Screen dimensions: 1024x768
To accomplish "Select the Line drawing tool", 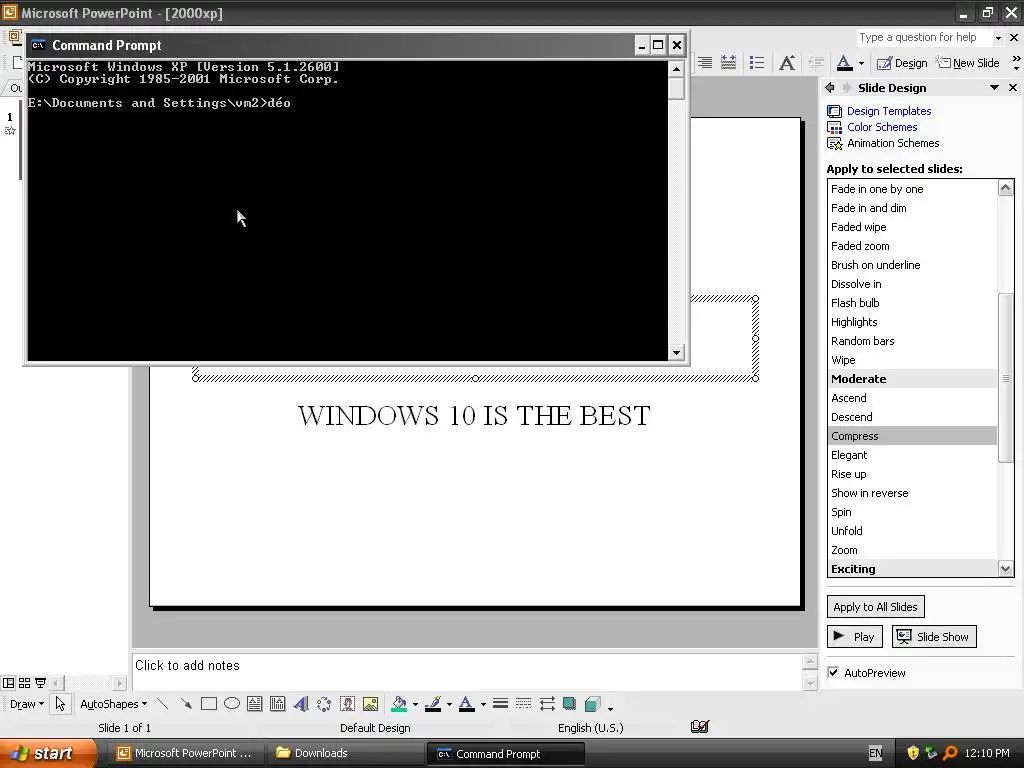I will click(x=163, y=704).
